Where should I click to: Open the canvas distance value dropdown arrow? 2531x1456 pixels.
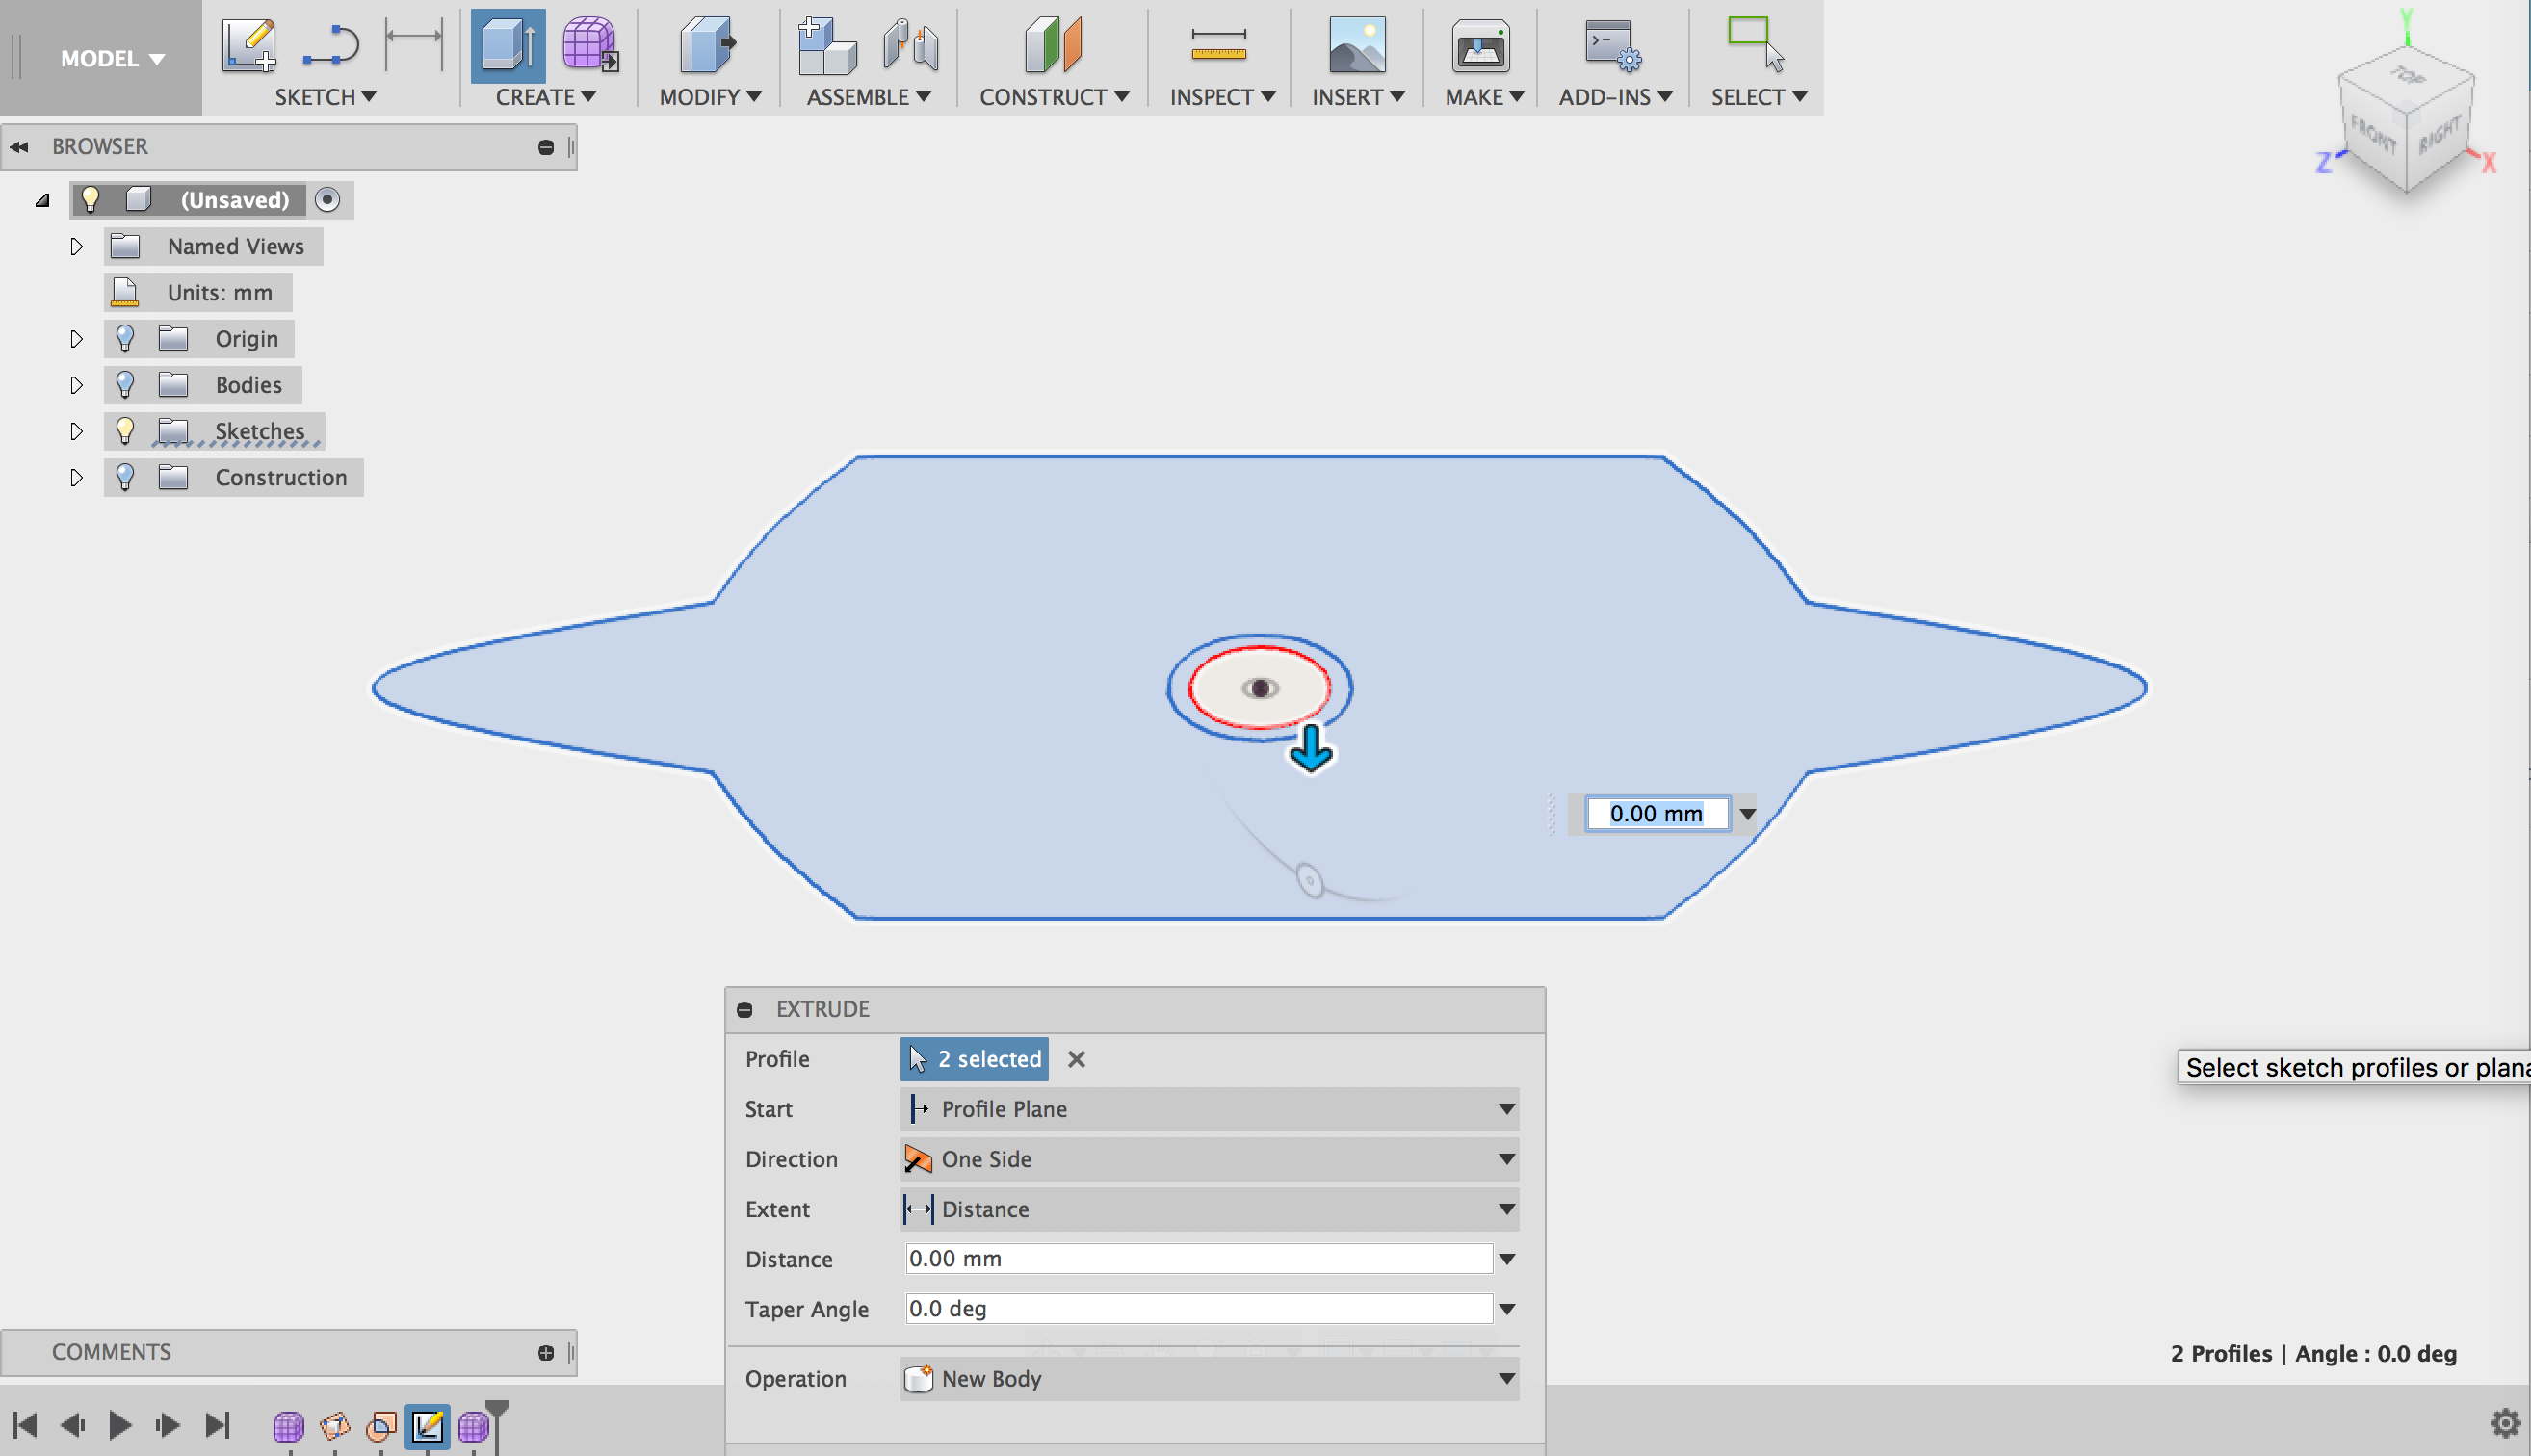click(1747, 814)
